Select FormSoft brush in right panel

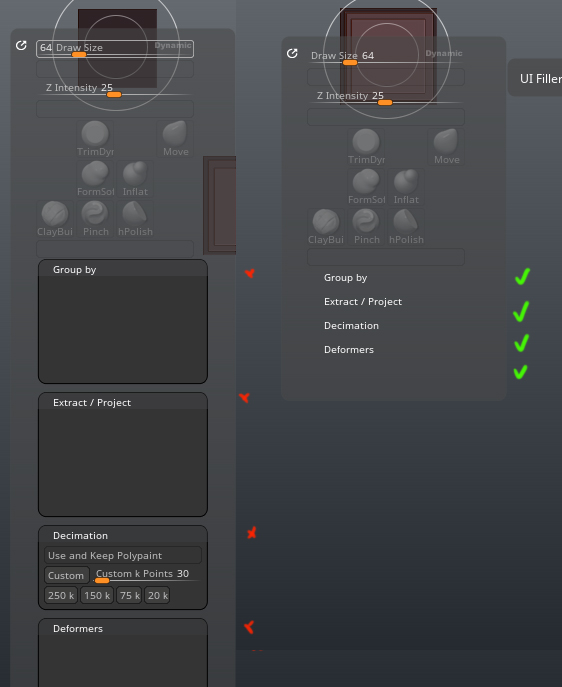pos(366,187)
